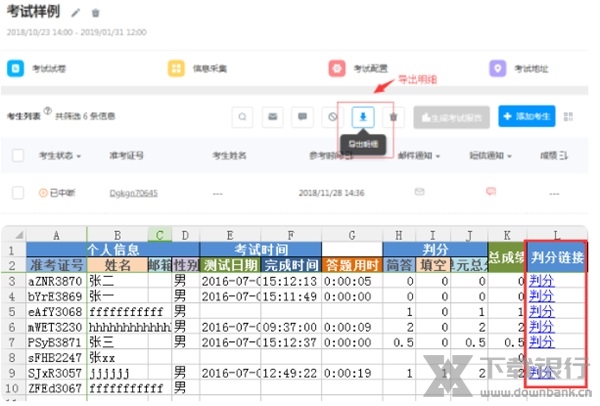
Task: Open the 信息采集 section label
Action: click(210, 69)
